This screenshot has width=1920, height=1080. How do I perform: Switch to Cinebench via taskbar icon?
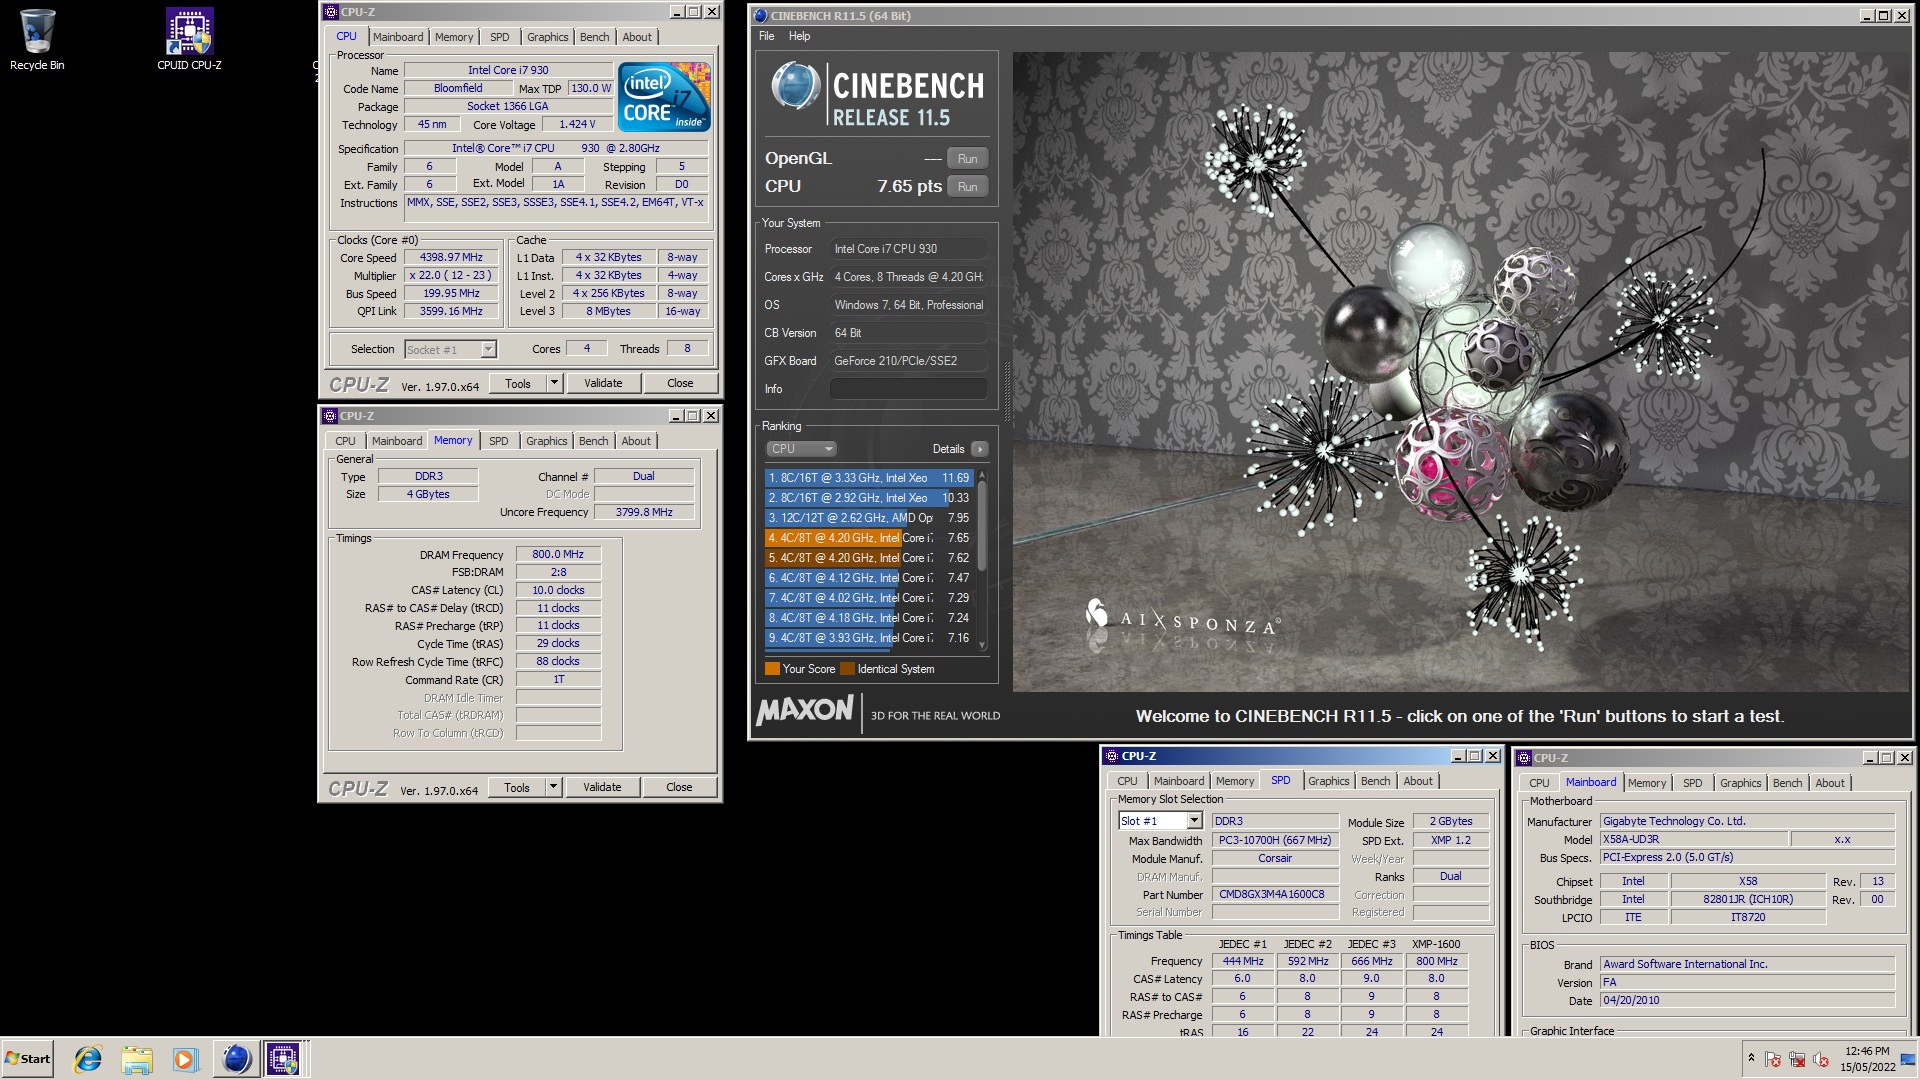point(236,1059)
